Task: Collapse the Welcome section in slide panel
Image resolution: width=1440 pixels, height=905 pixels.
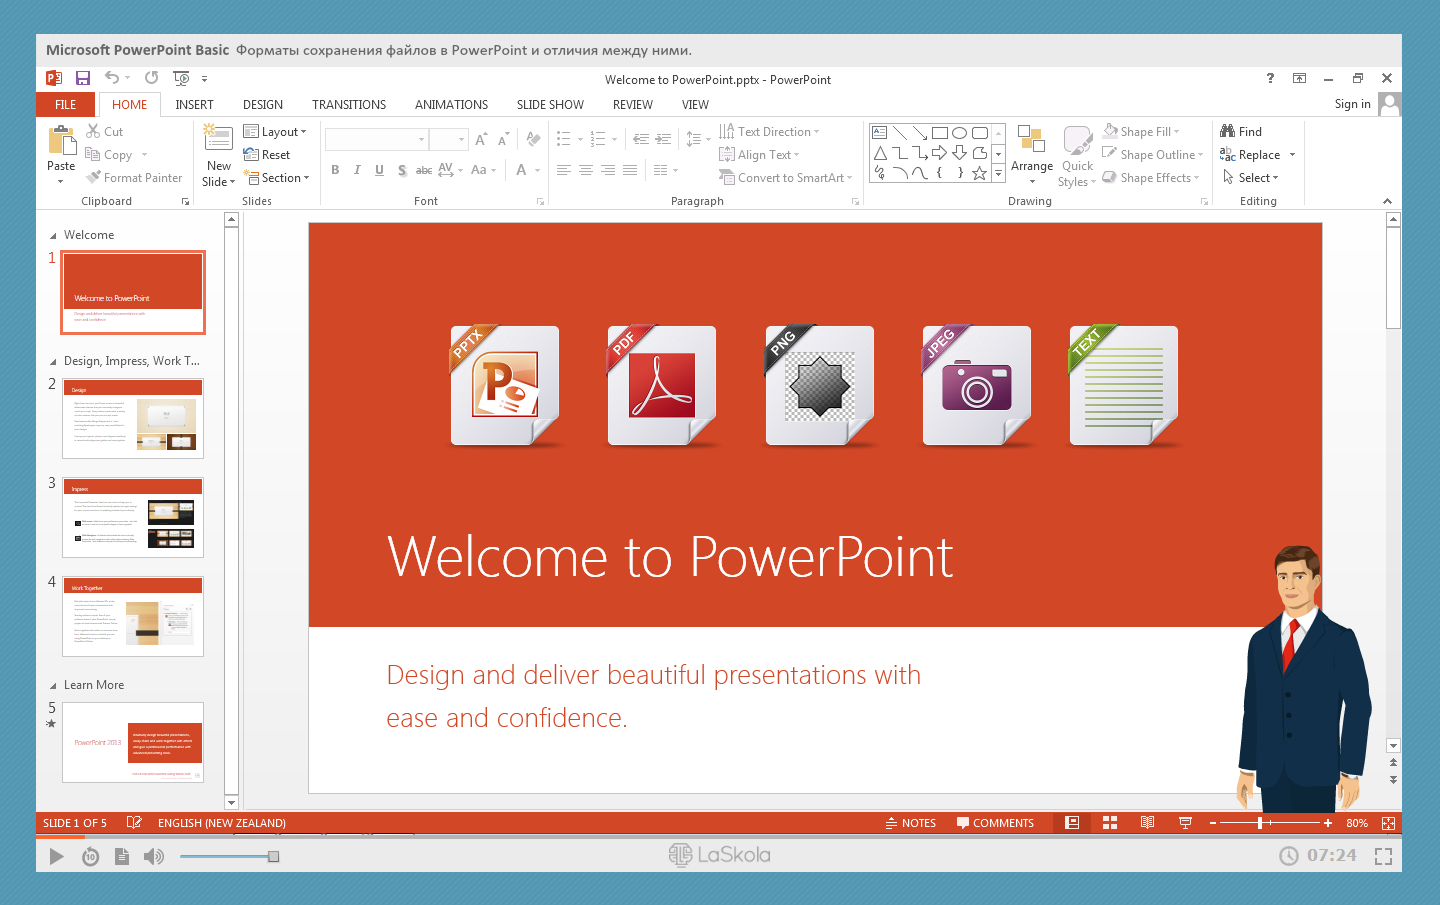Action: click(x=53, y=236)
